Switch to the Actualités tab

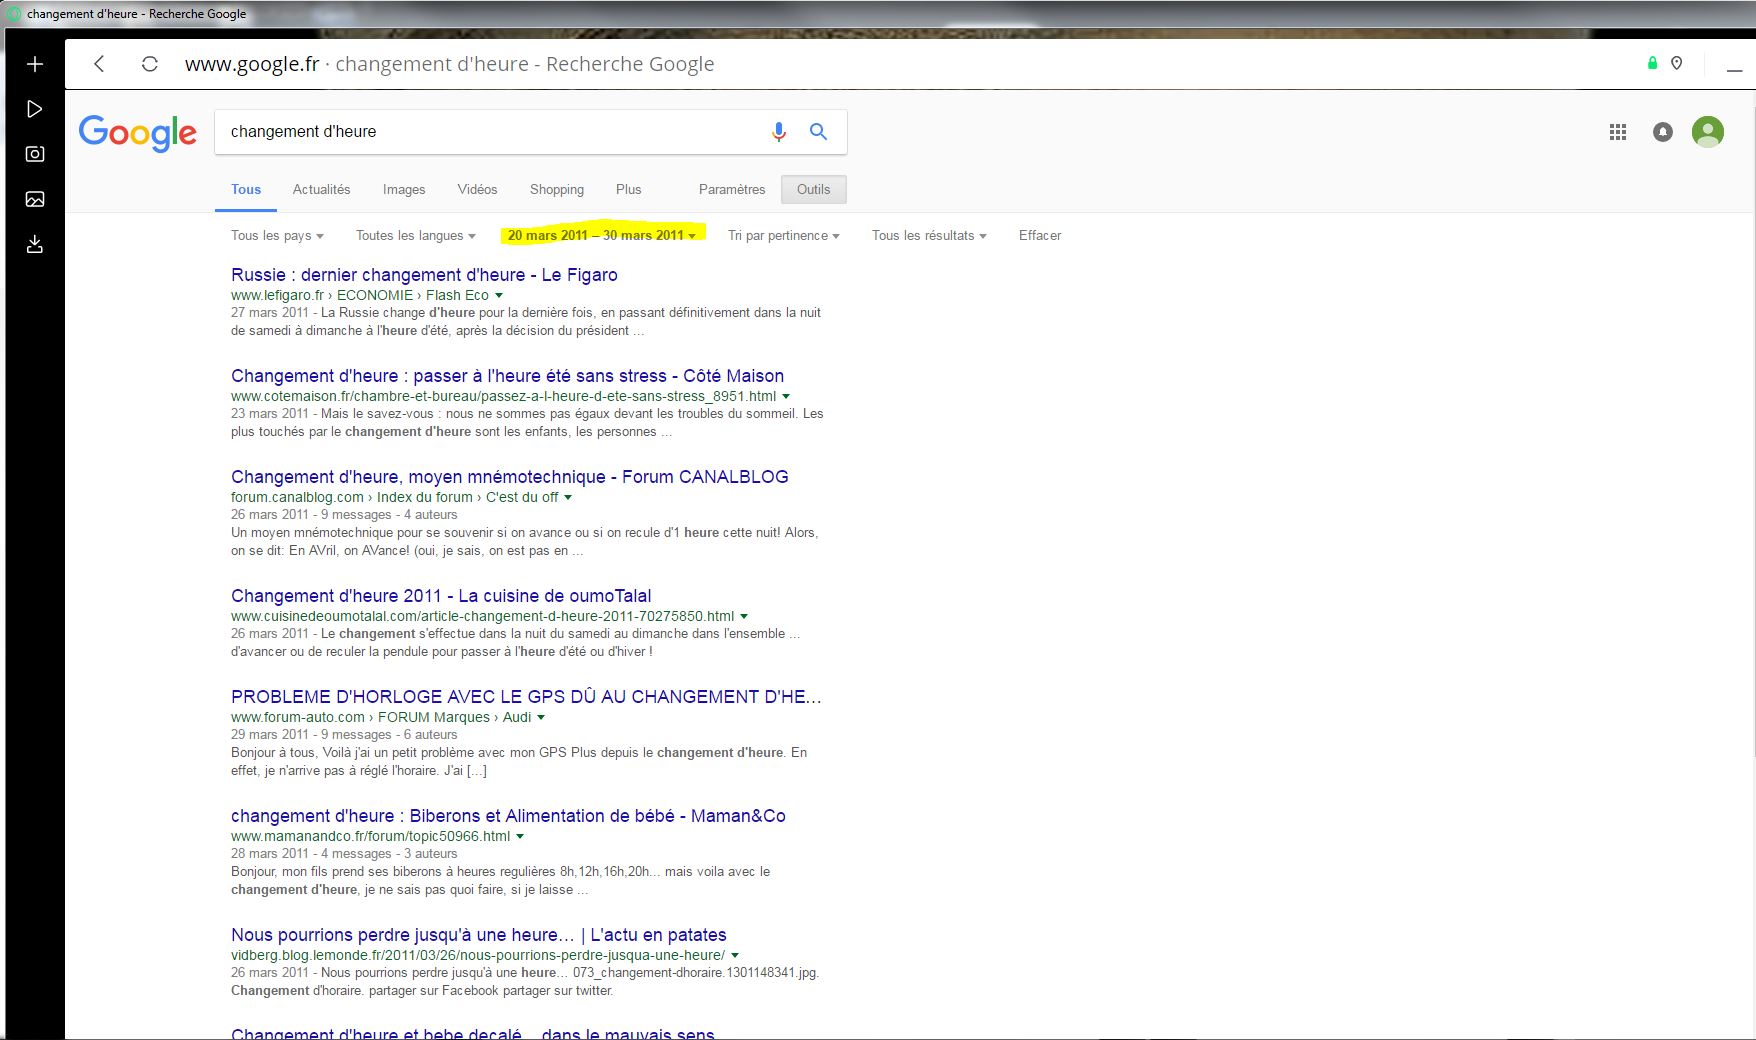321,190
